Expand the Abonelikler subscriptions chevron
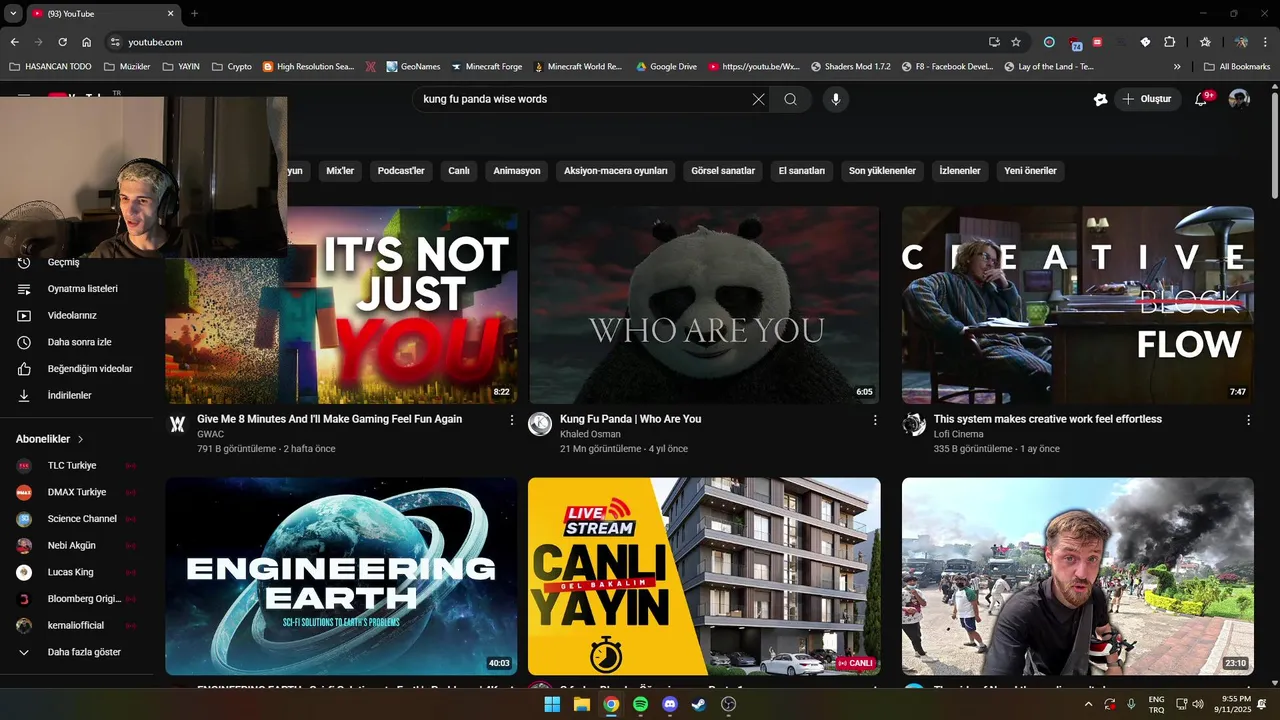This screenshot has width=1280, height=720. pos(81,439)
